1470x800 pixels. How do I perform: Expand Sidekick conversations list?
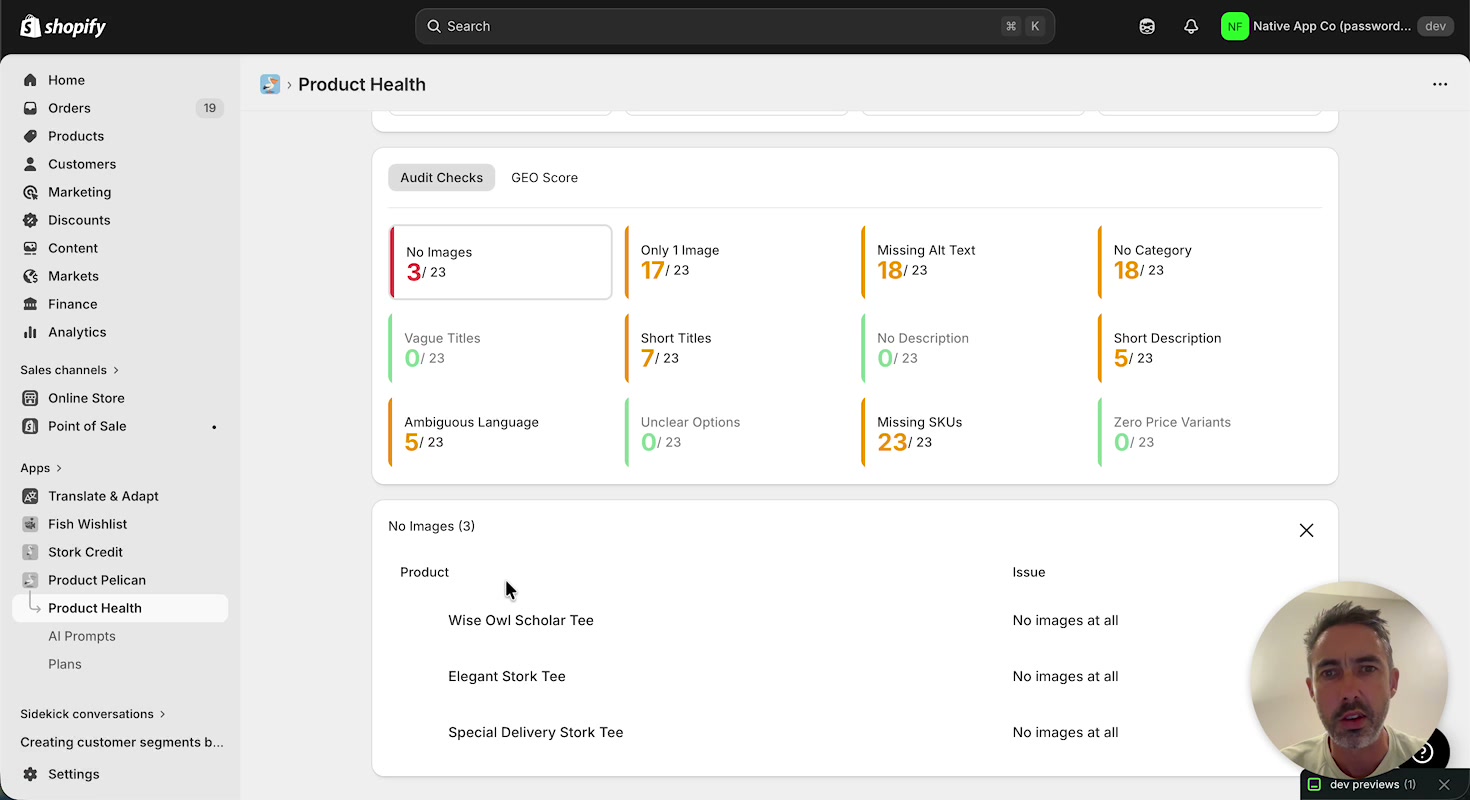coord(162,714)
